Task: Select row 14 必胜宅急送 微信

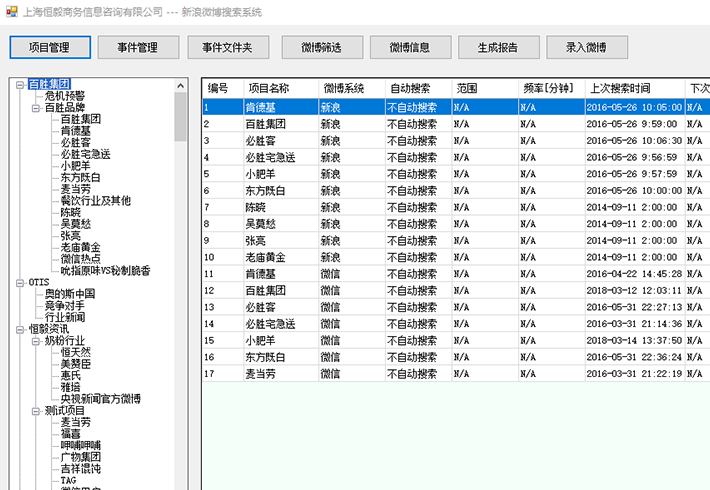Action: tap(456, 324)
